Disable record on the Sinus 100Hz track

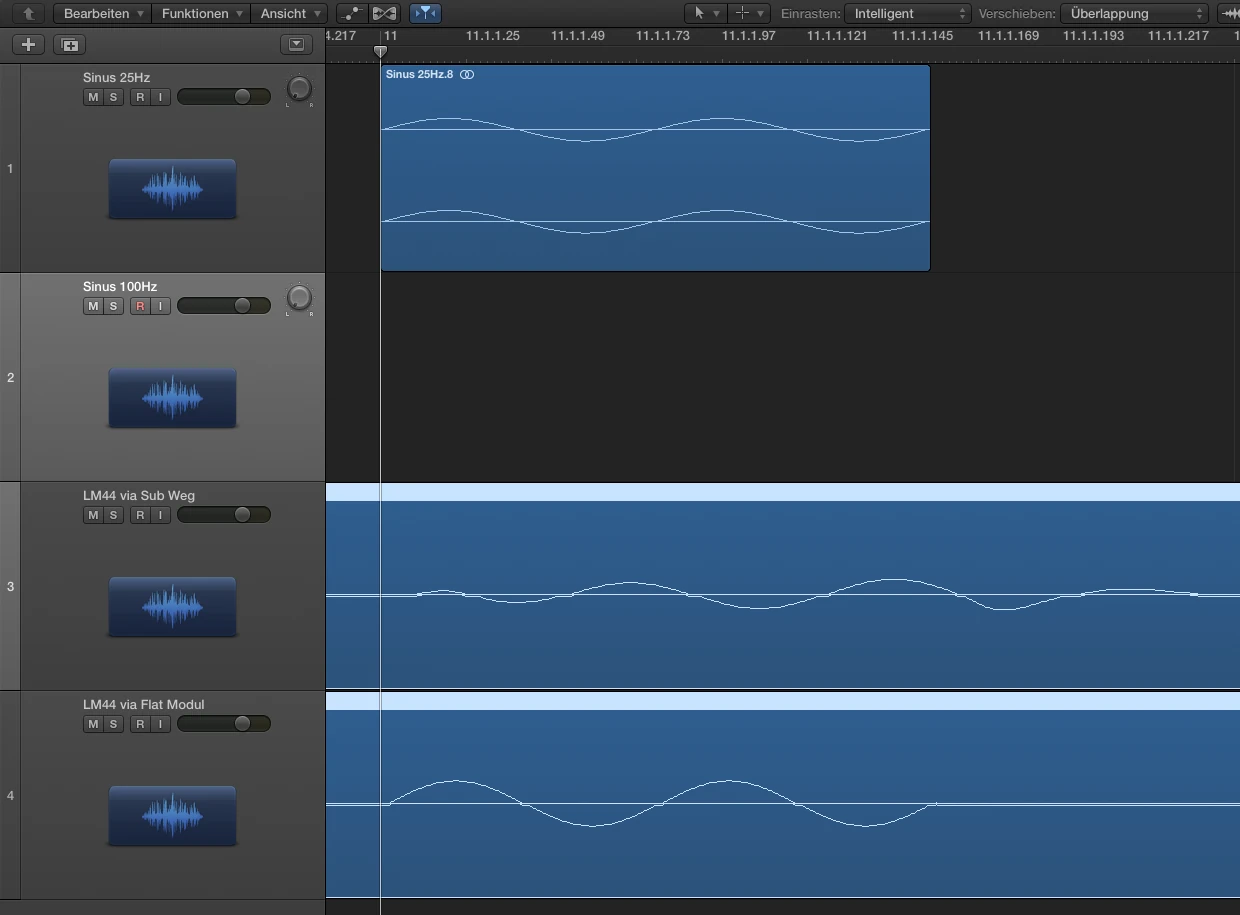point(140,306)
